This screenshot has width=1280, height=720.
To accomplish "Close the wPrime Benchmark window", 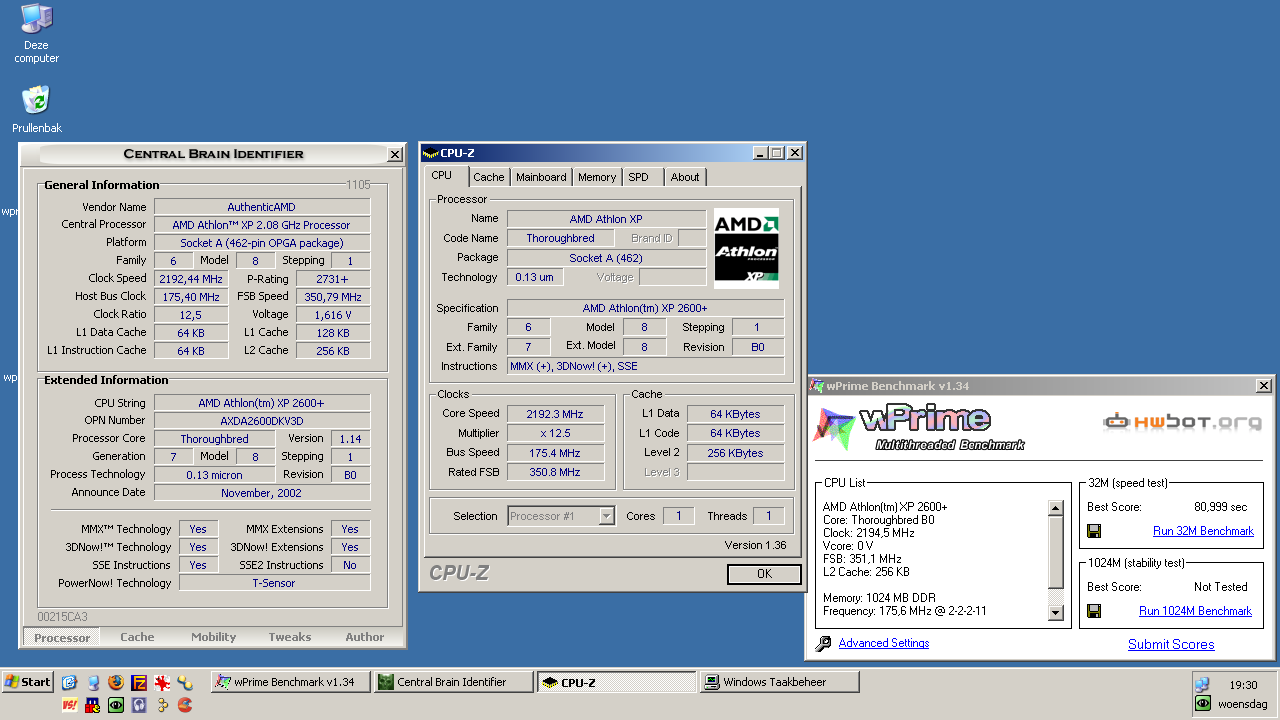I will click(1264, 386).
